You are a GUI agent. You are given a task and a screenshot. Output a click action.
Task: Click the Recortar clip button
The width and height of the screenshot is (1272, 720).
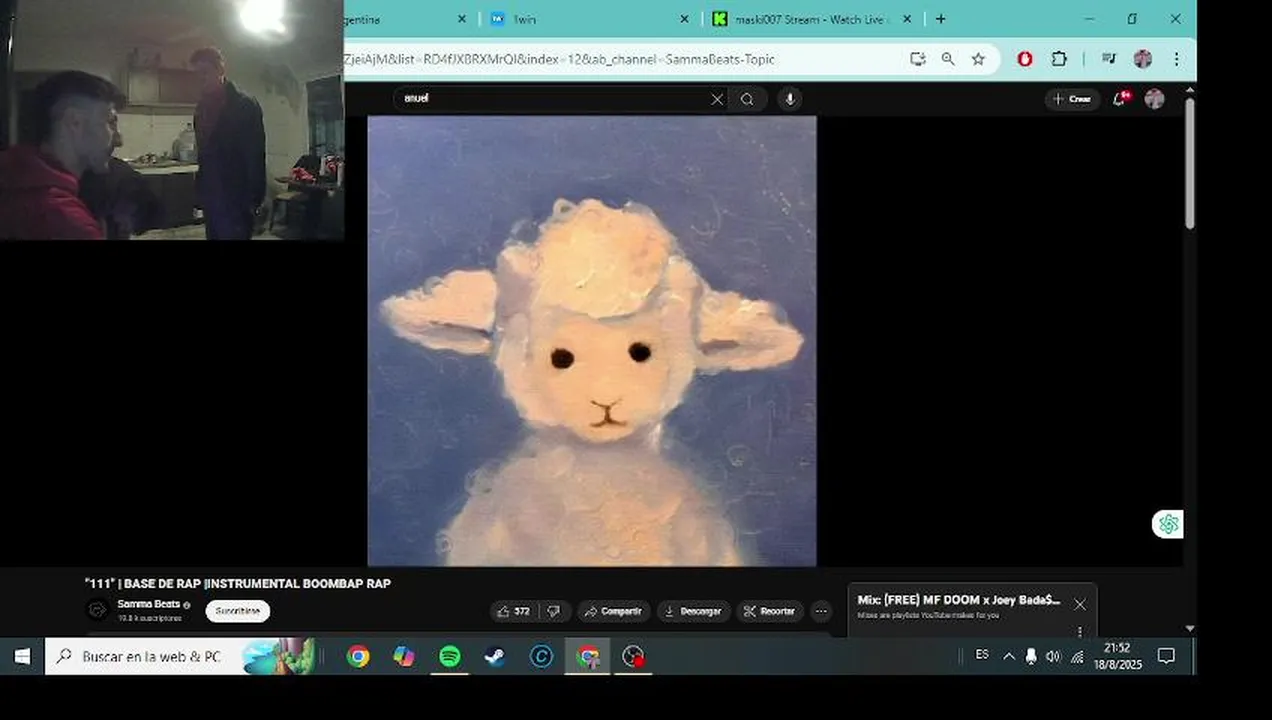(770, 611)
